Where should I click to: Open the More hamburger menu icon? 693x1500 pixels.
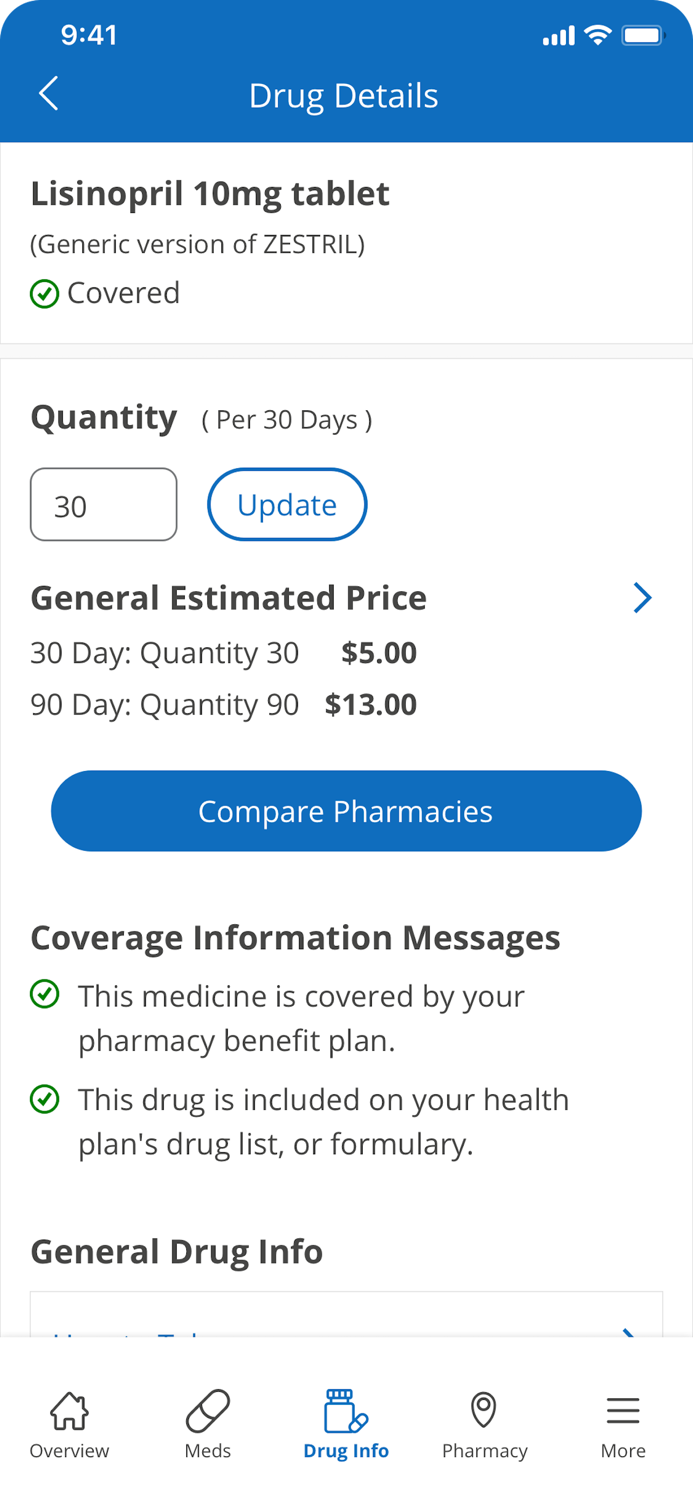point(623,1410)
